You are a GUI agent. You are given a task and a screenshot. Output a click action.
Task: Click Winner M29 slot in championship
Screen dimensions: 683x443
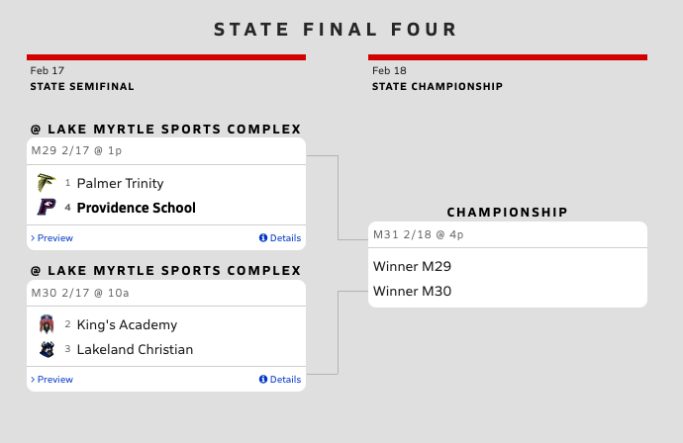pyautogui.click(x=413, y=267)
